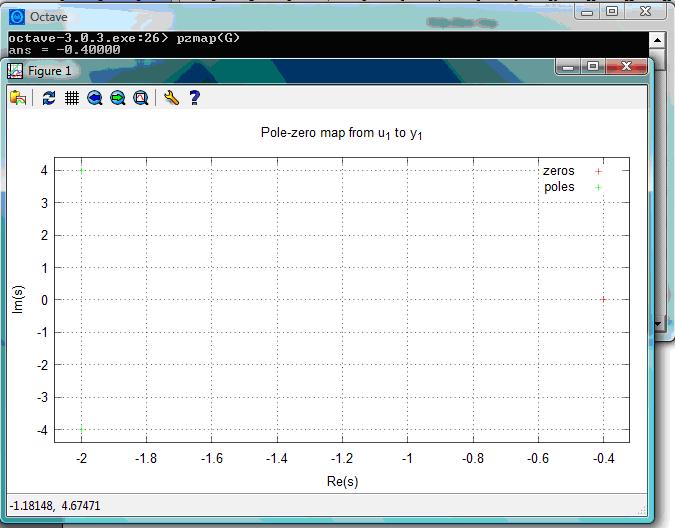Click the upper pole marker at -2, 4
675x528 pixels.
pos(81,170)
